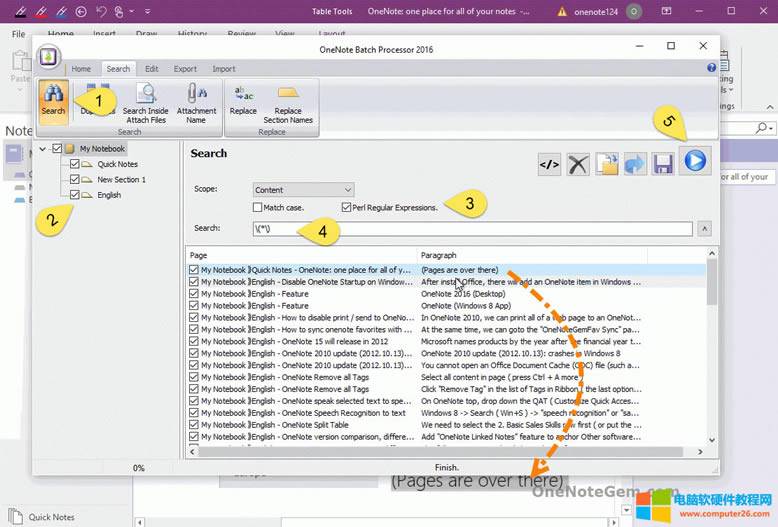Sort results by Paragraph column header
Screen dimensions: 778x527
(x=530, y=256)
